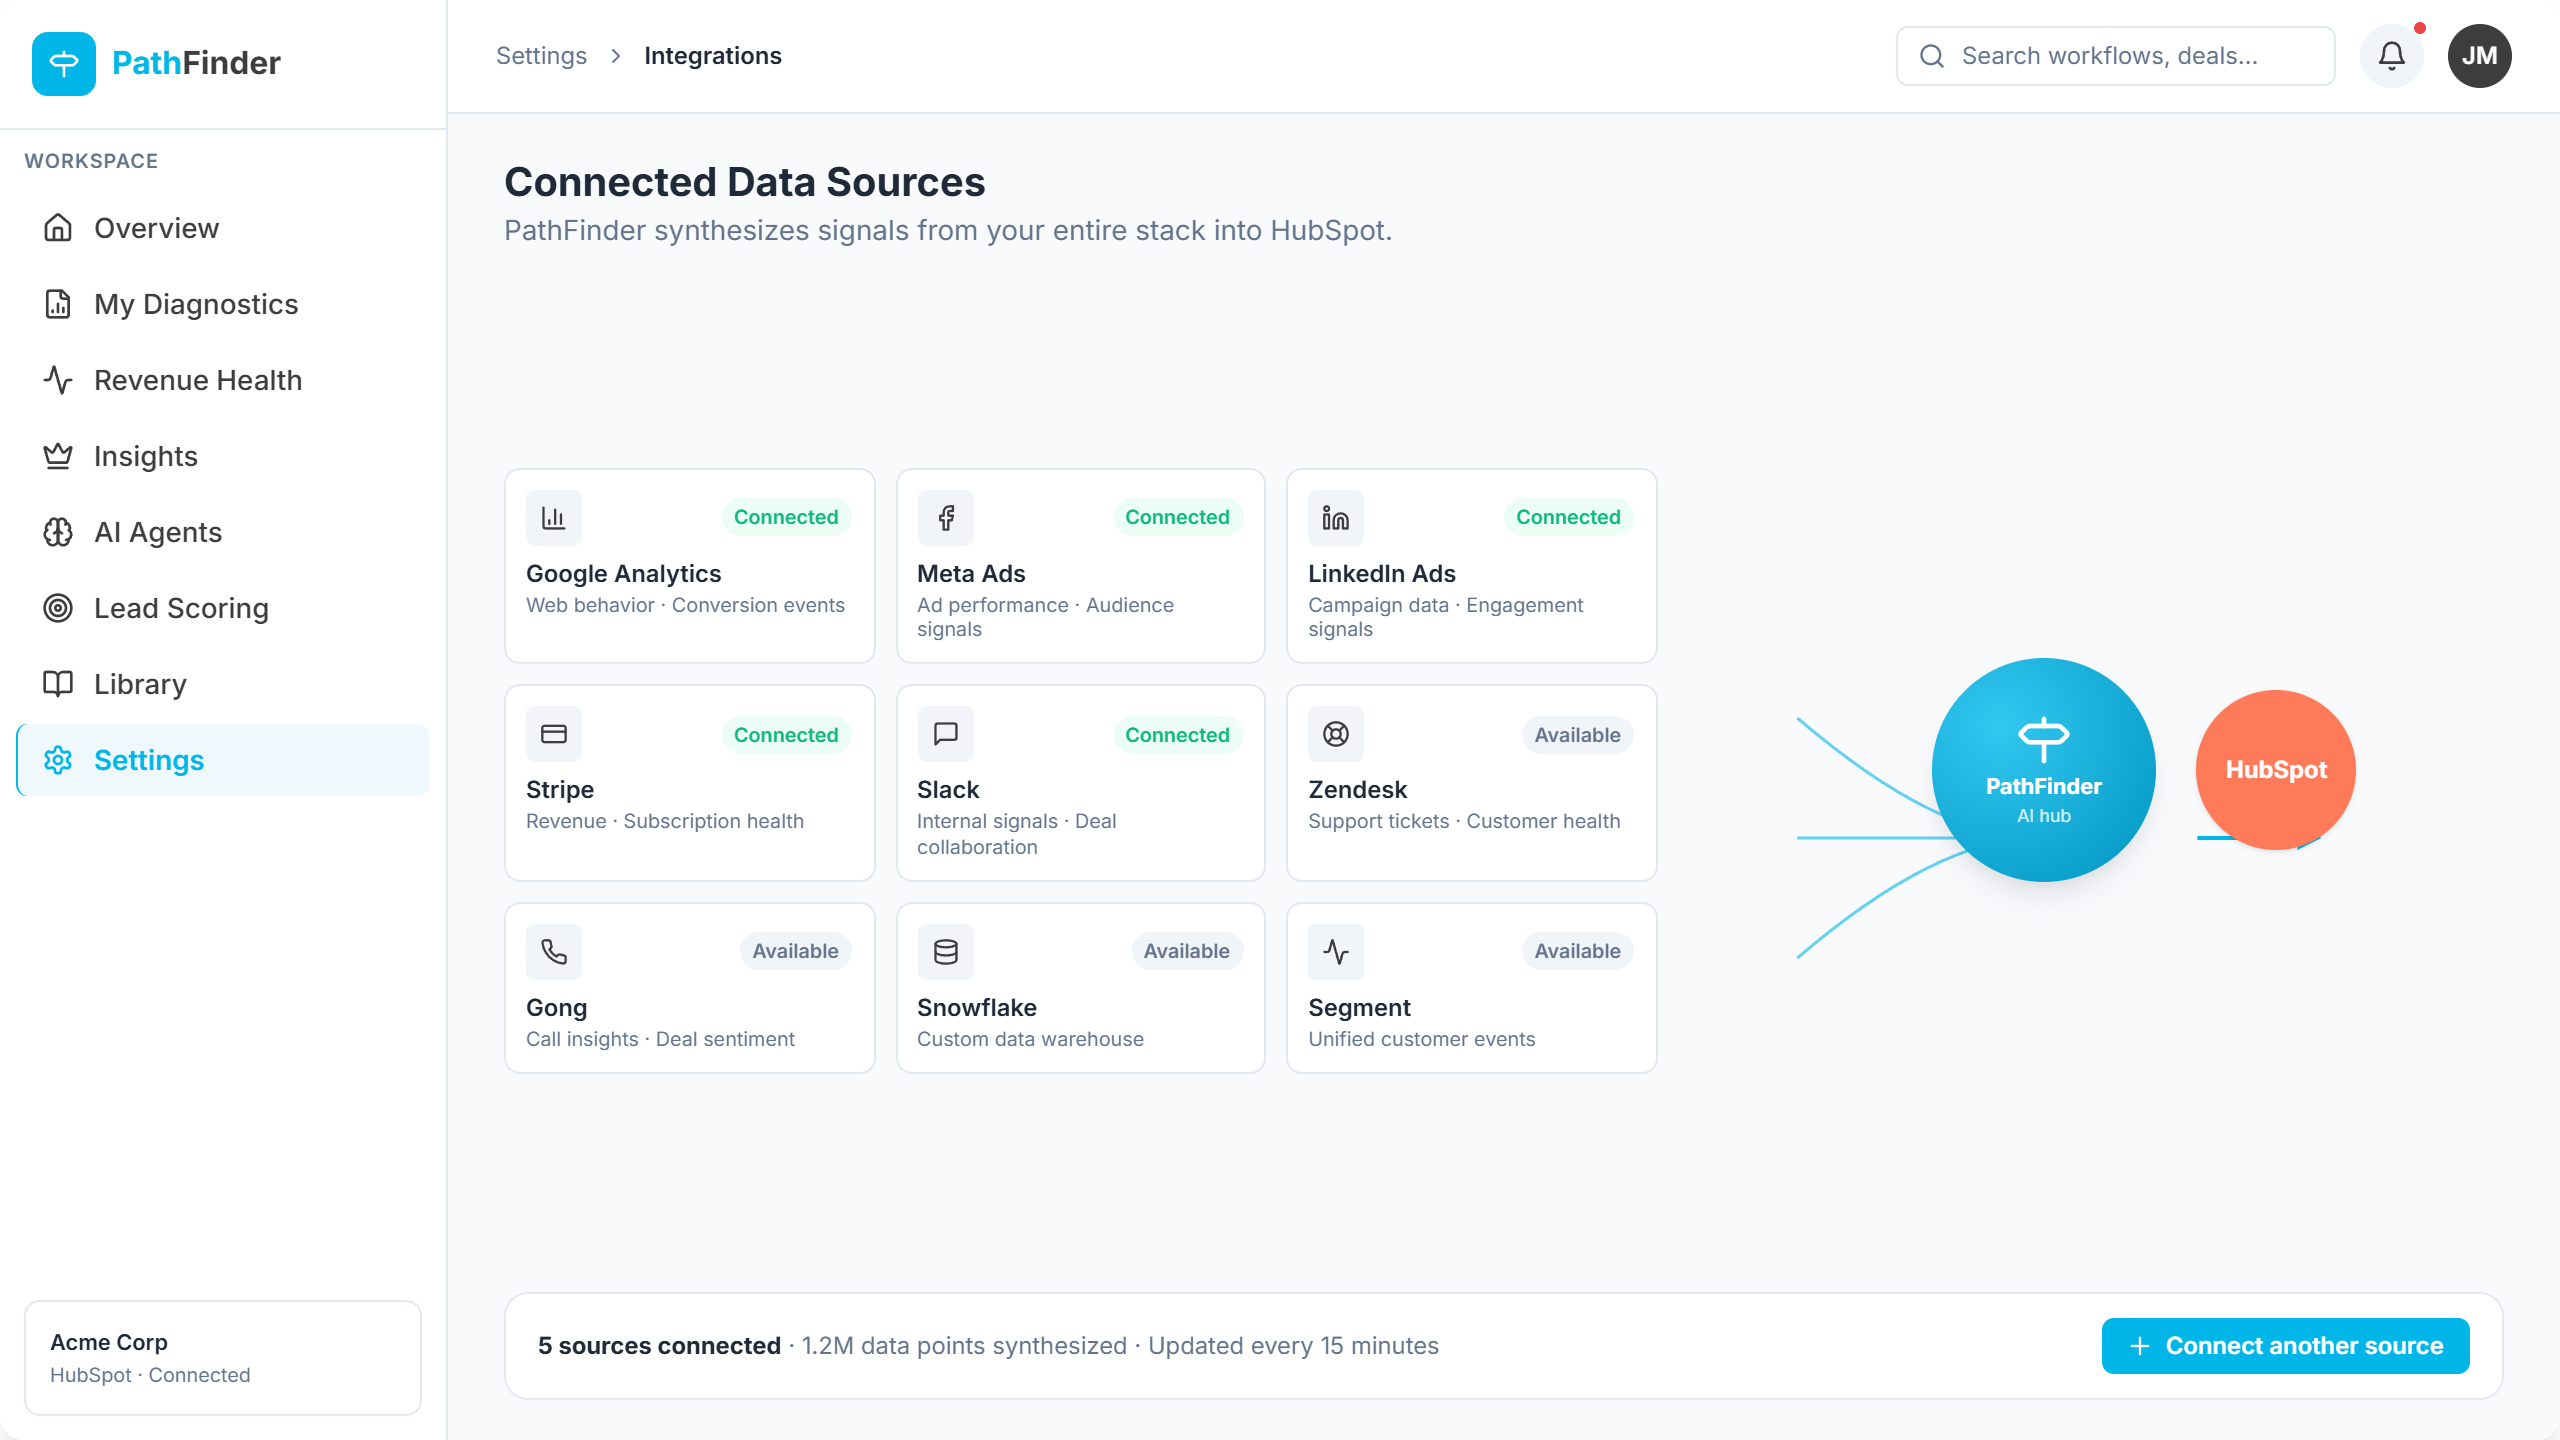Click Connect another source button
The width and height of the screenshot is (2560, 1440).
[x=2285, y=1346]
